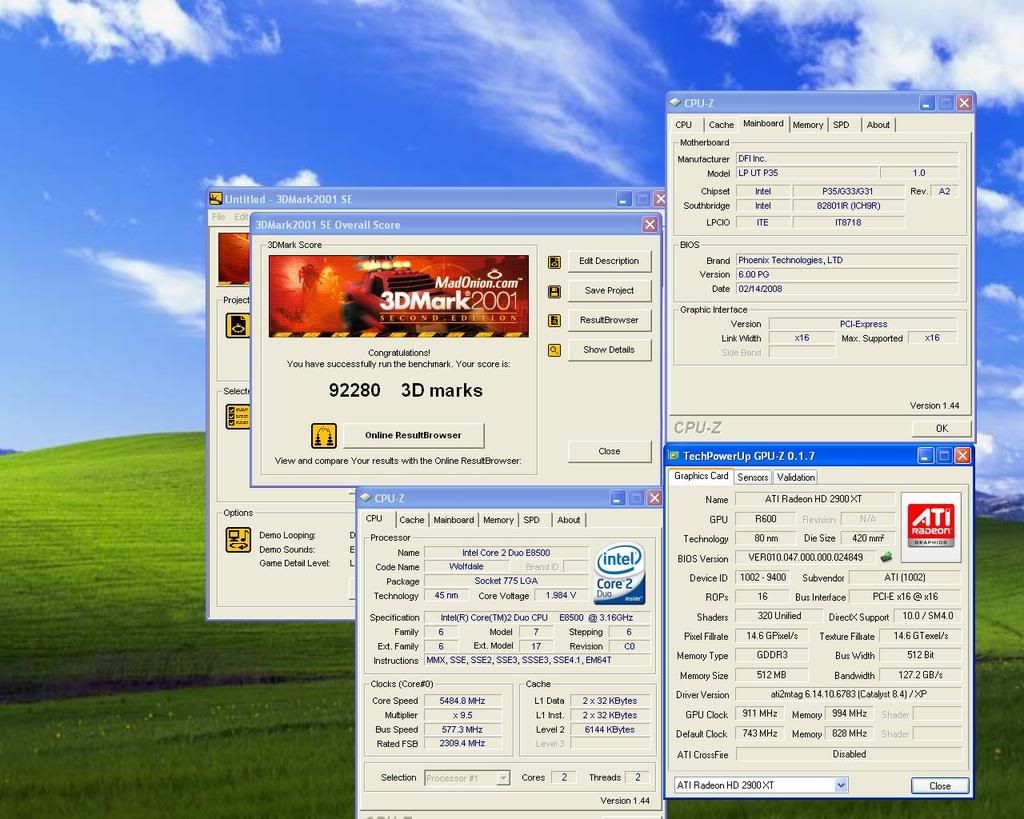Click the "P35/G33/G31" chipset field
1024x819 pixels.
click(847, 191)
